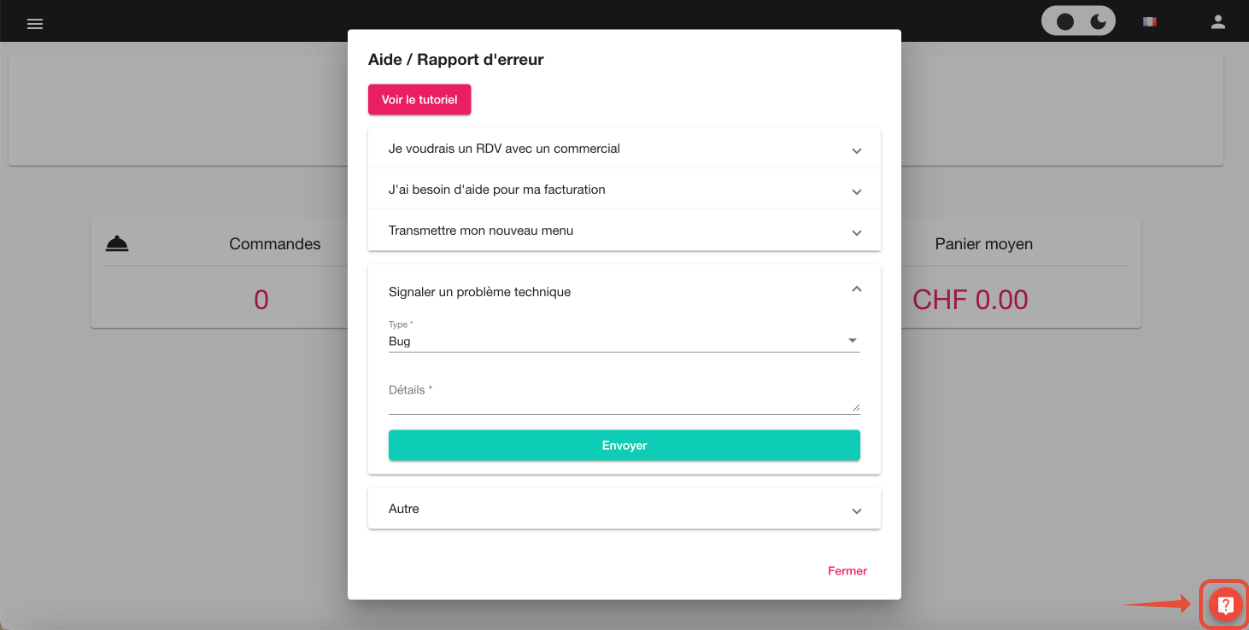This screenshot has height=630, width=1249.
Task: Expand the 'Transmettre mon nouveau menu' chevron
Action: click(x=856, y=232)
